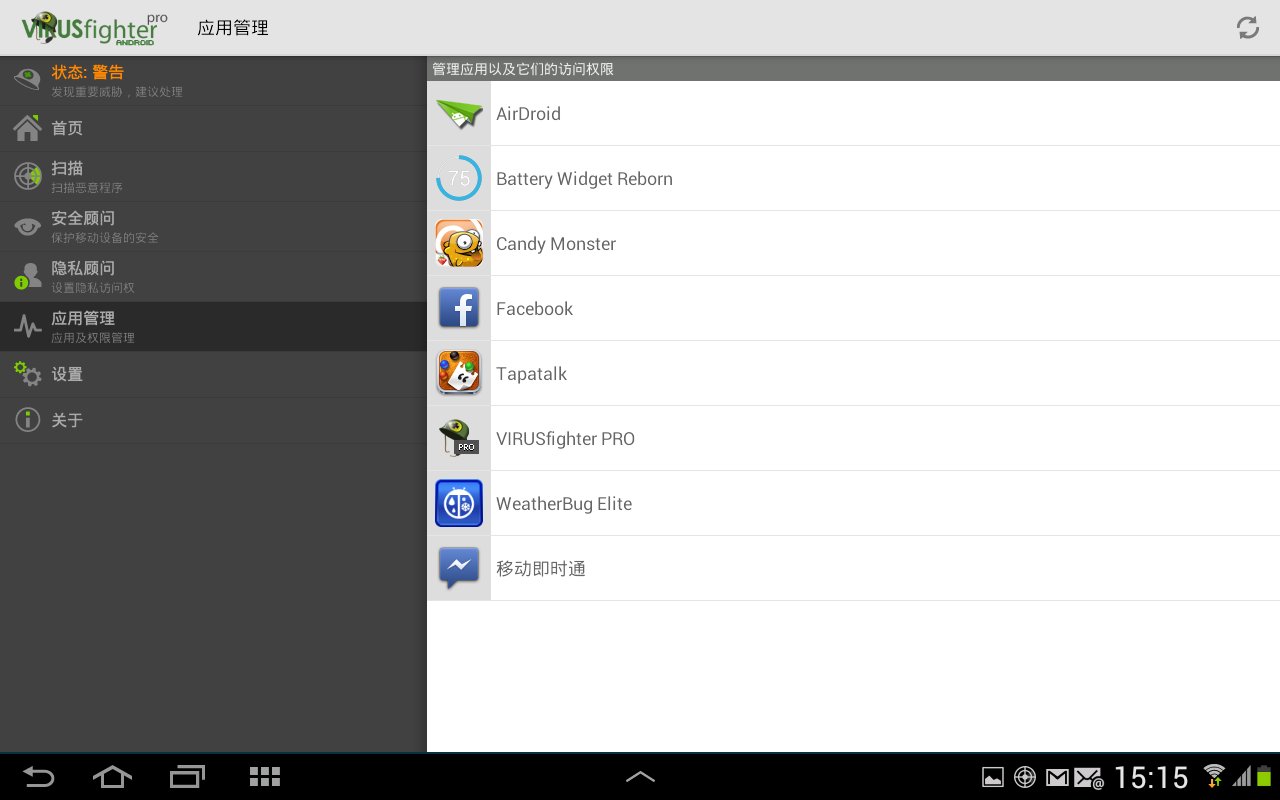Open 设置 in the sidebar

coord(213,375)
